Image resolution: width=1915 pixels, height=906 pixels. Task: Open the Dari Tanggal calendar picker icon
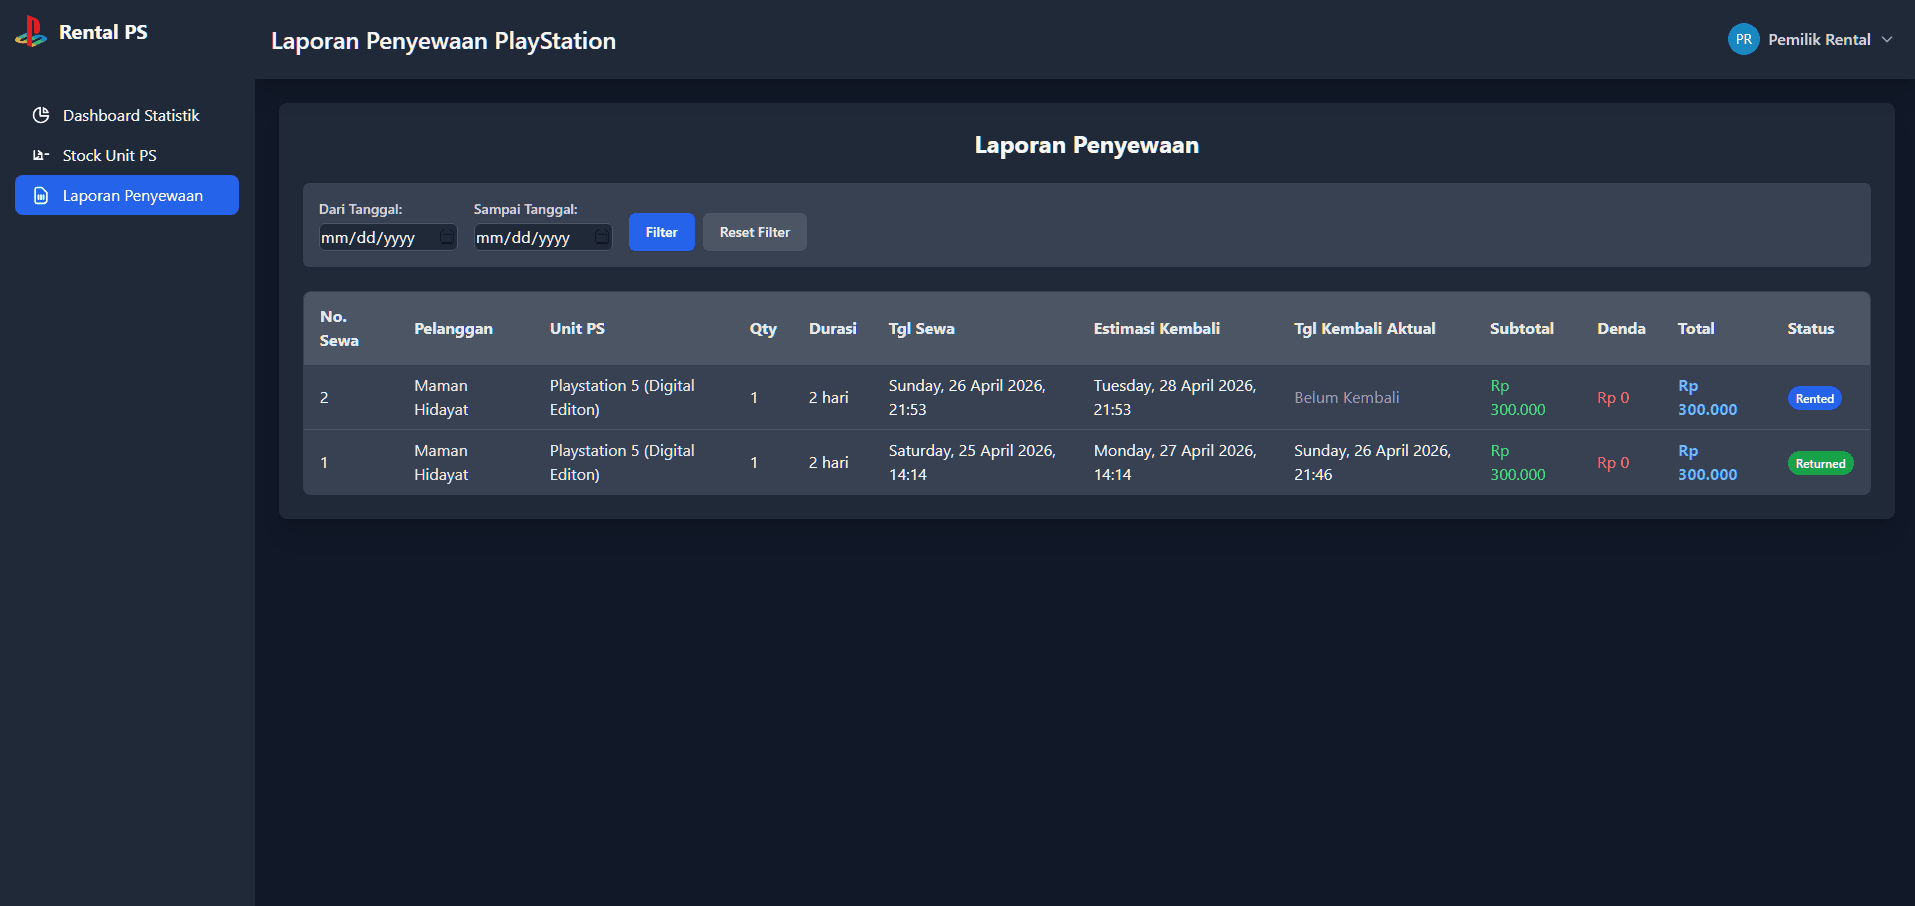(447, 237)
